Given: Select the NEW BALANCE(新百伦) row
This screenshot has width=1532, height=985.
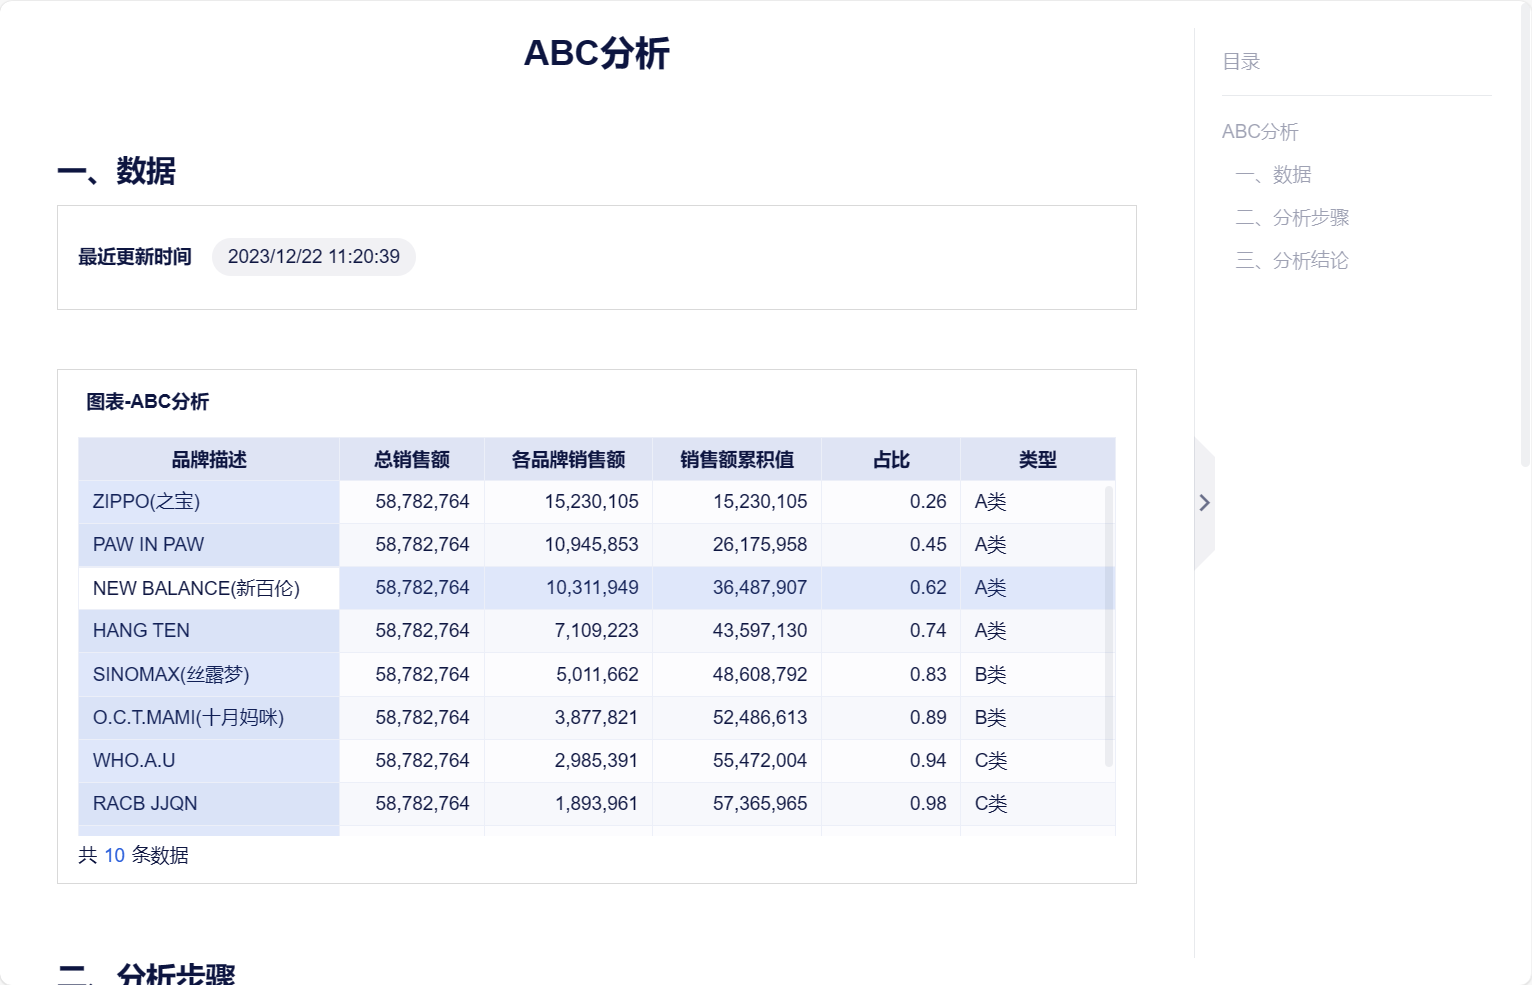Looking at the screenshot, I should (196, 588).
